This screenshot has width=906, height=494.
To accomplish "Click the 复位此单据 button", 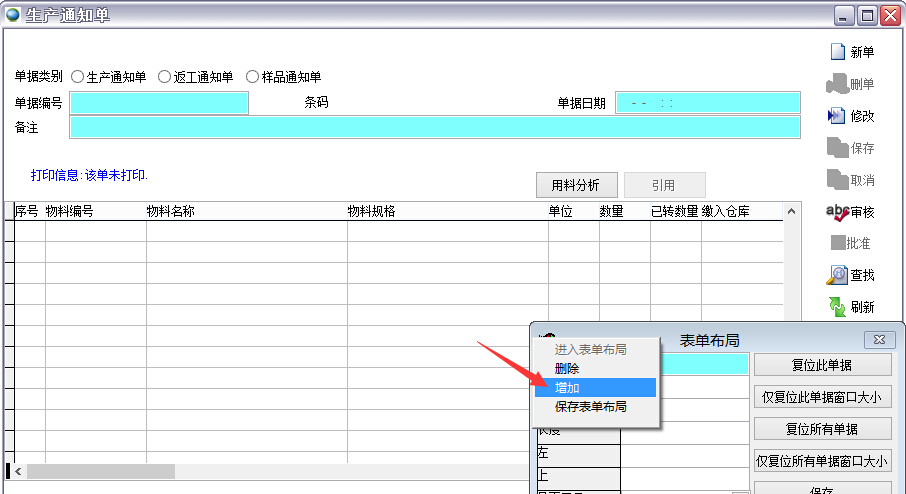I will 821,364.
